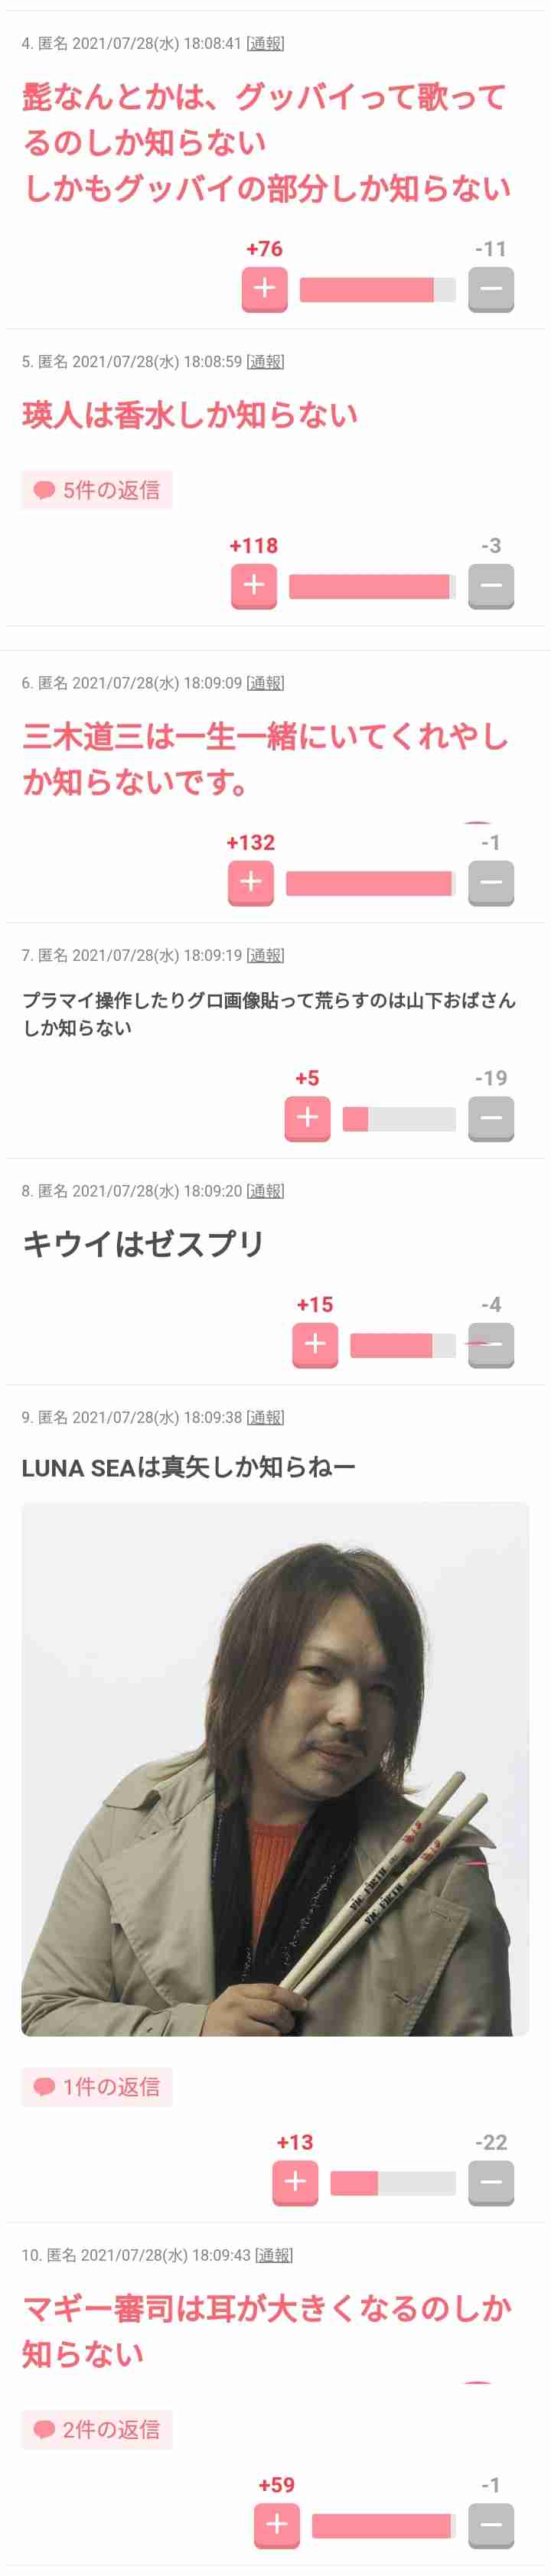551x2576 pixels.
Task: Expand 5件の返信 under comment 5
Action: [x=97, y=490]
